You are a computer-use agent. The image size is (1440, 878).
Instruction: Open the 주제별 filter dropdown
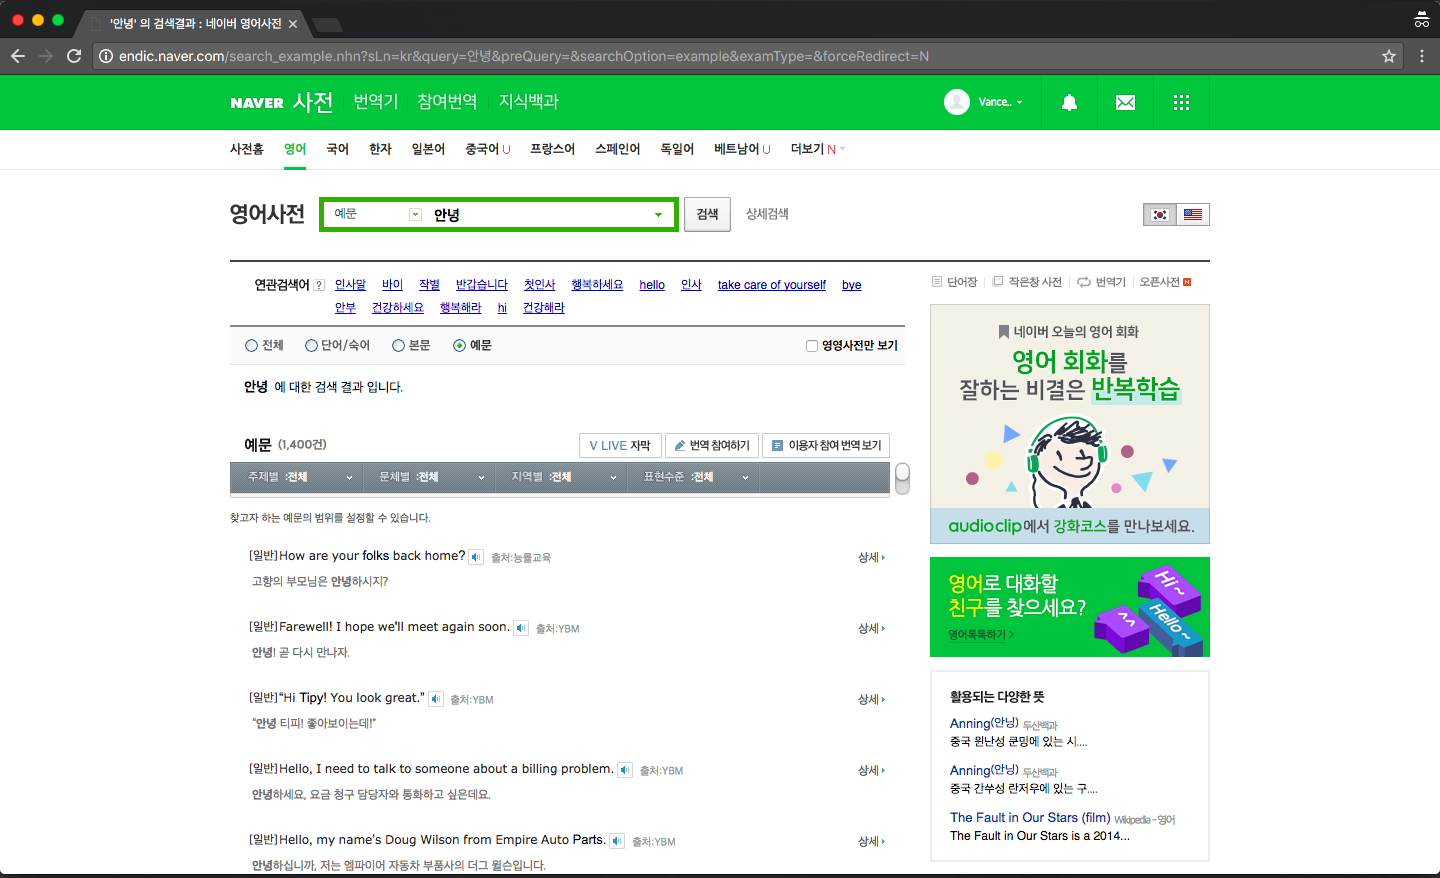click(x=296, y=477)
